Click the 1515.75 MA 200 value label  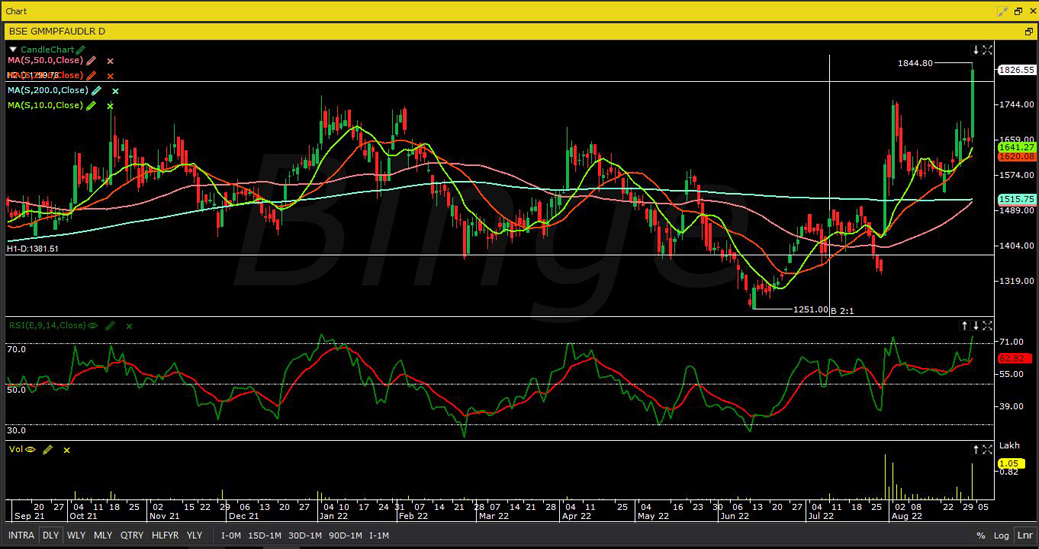click(1016, 199)
